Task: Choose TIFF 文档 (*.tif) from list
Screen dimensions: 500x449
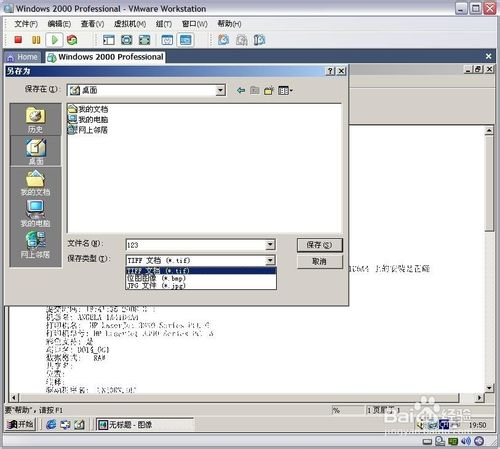Action: pyautogui.click(x=201, y=270)
